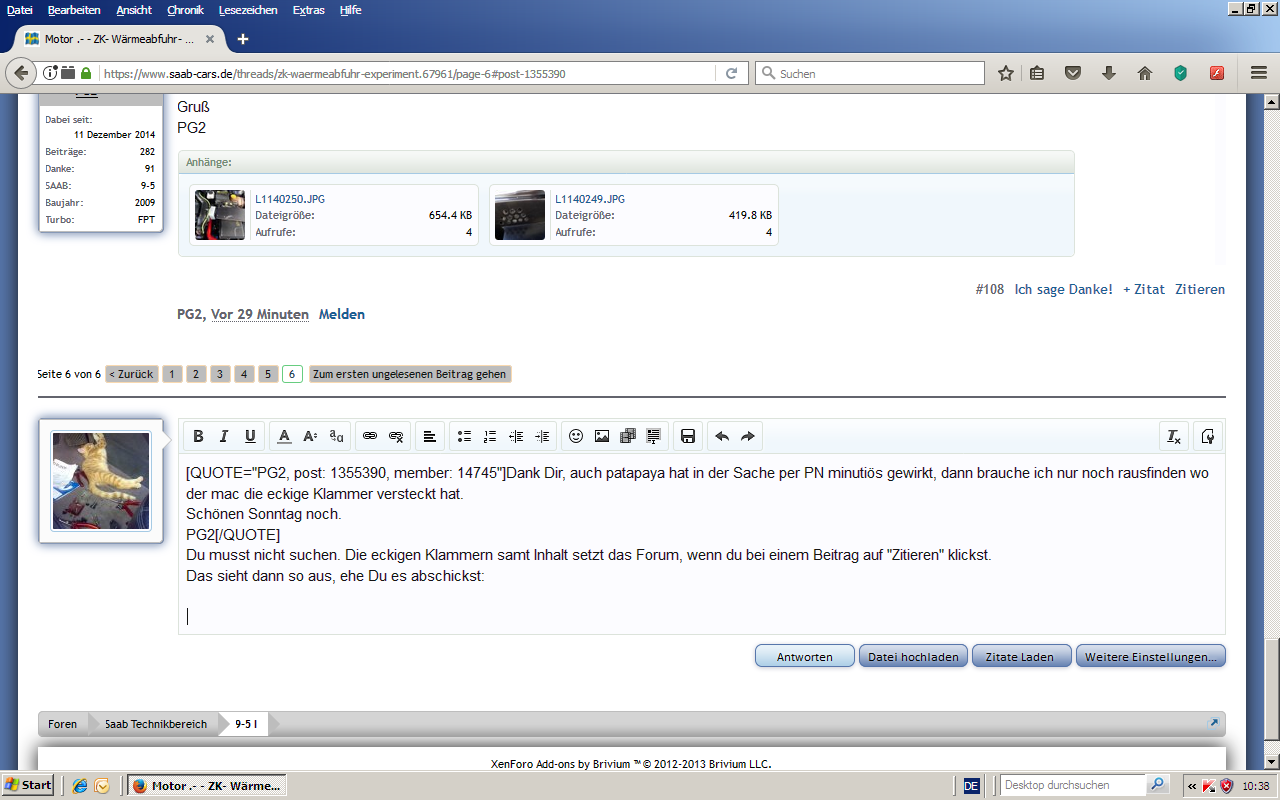Open the font size dropdown
The image size is (1280, 800).
[310, 436]
